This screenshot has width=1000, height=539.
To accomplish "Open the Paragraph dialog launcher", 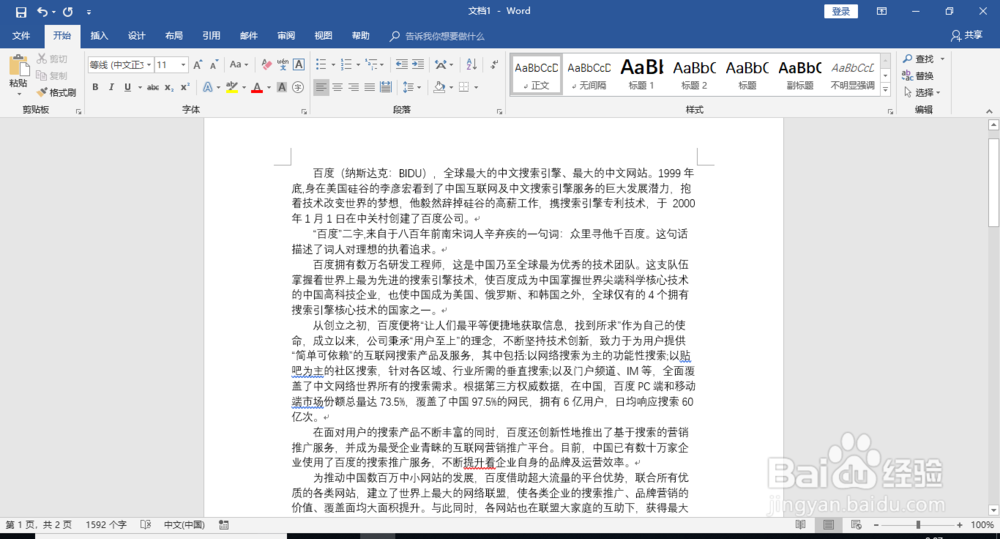I will tap(499, 112).
